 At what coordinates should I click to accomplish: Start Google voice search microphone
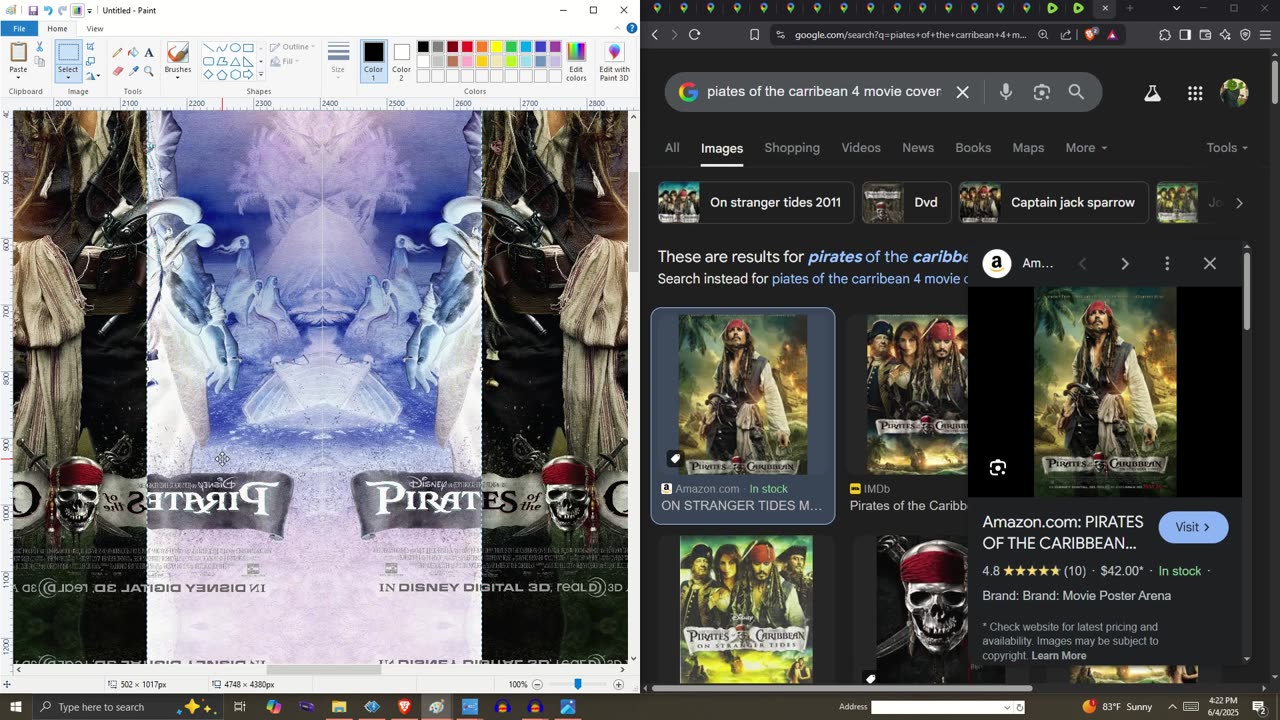point(1006,92)
